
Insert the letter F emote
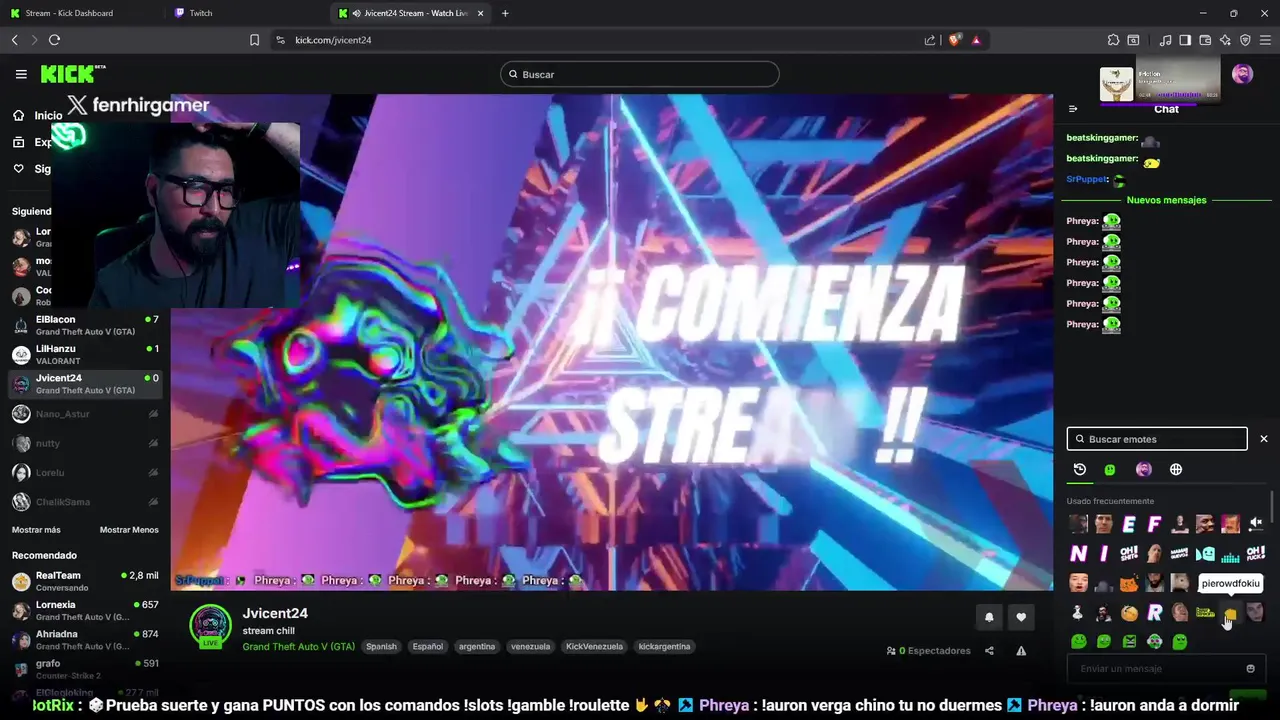[1154, 524]
